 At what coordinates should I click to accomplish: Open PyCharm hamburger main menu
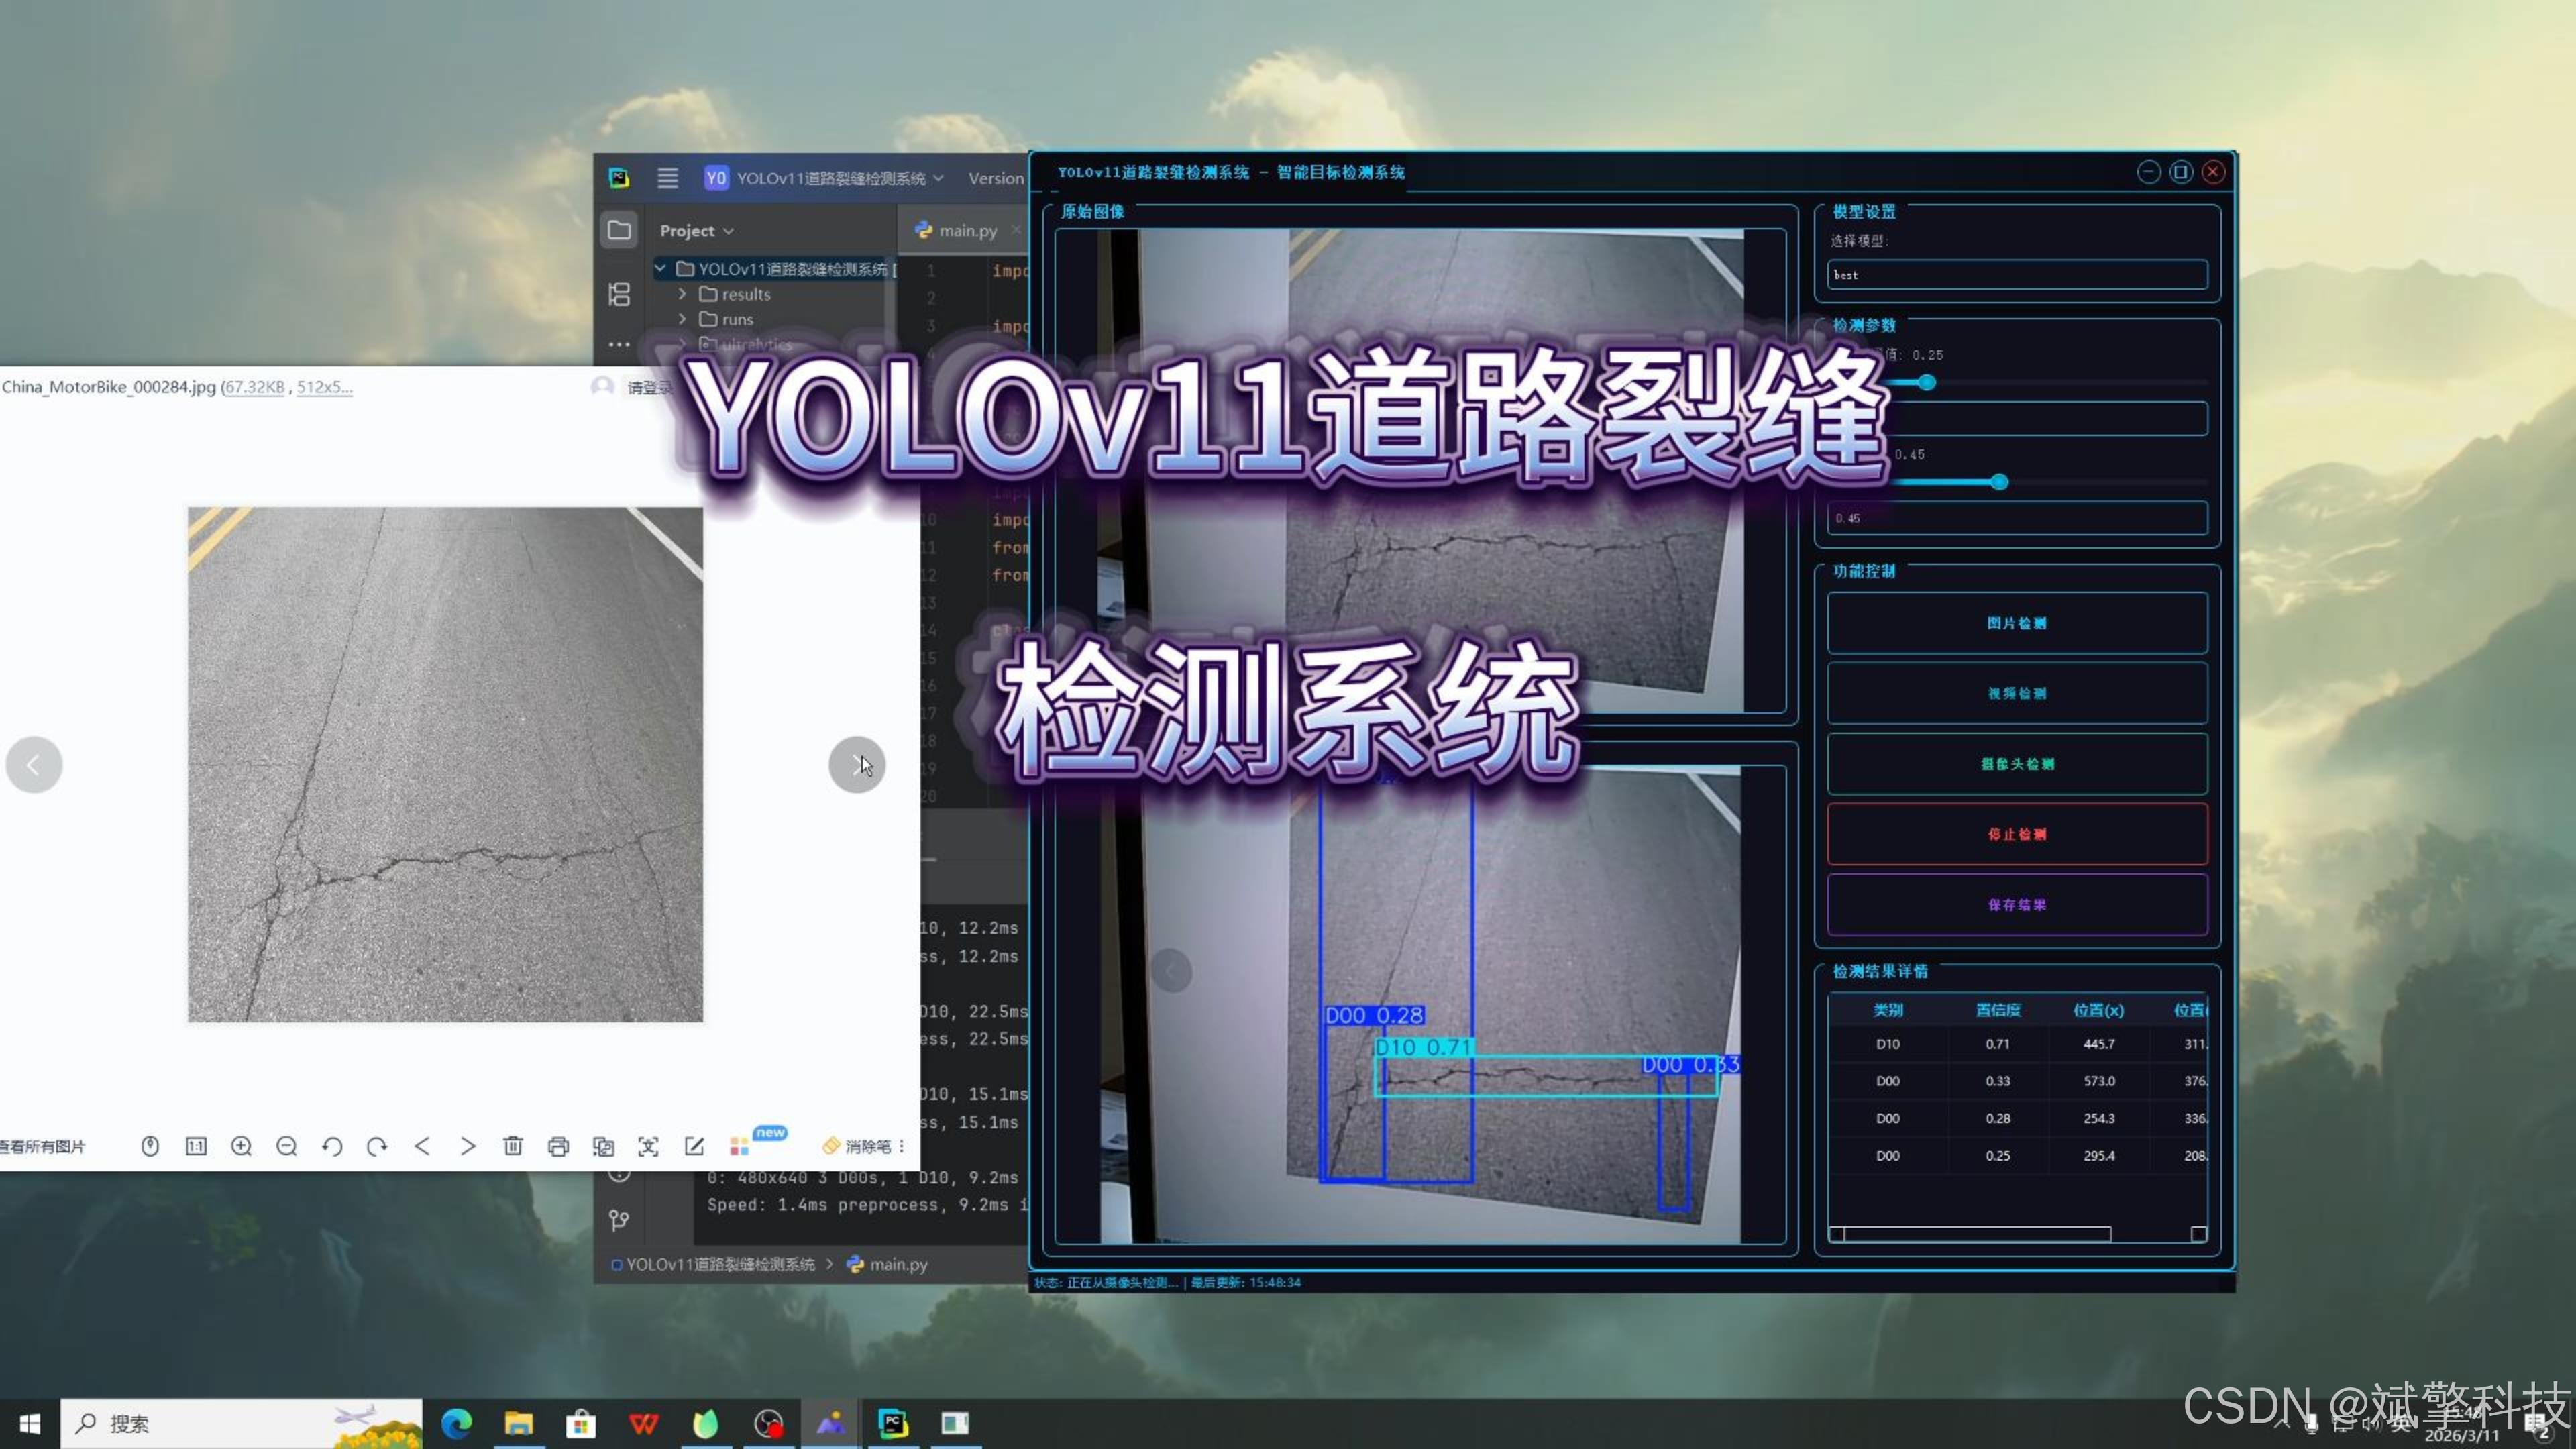click(667, 178)
